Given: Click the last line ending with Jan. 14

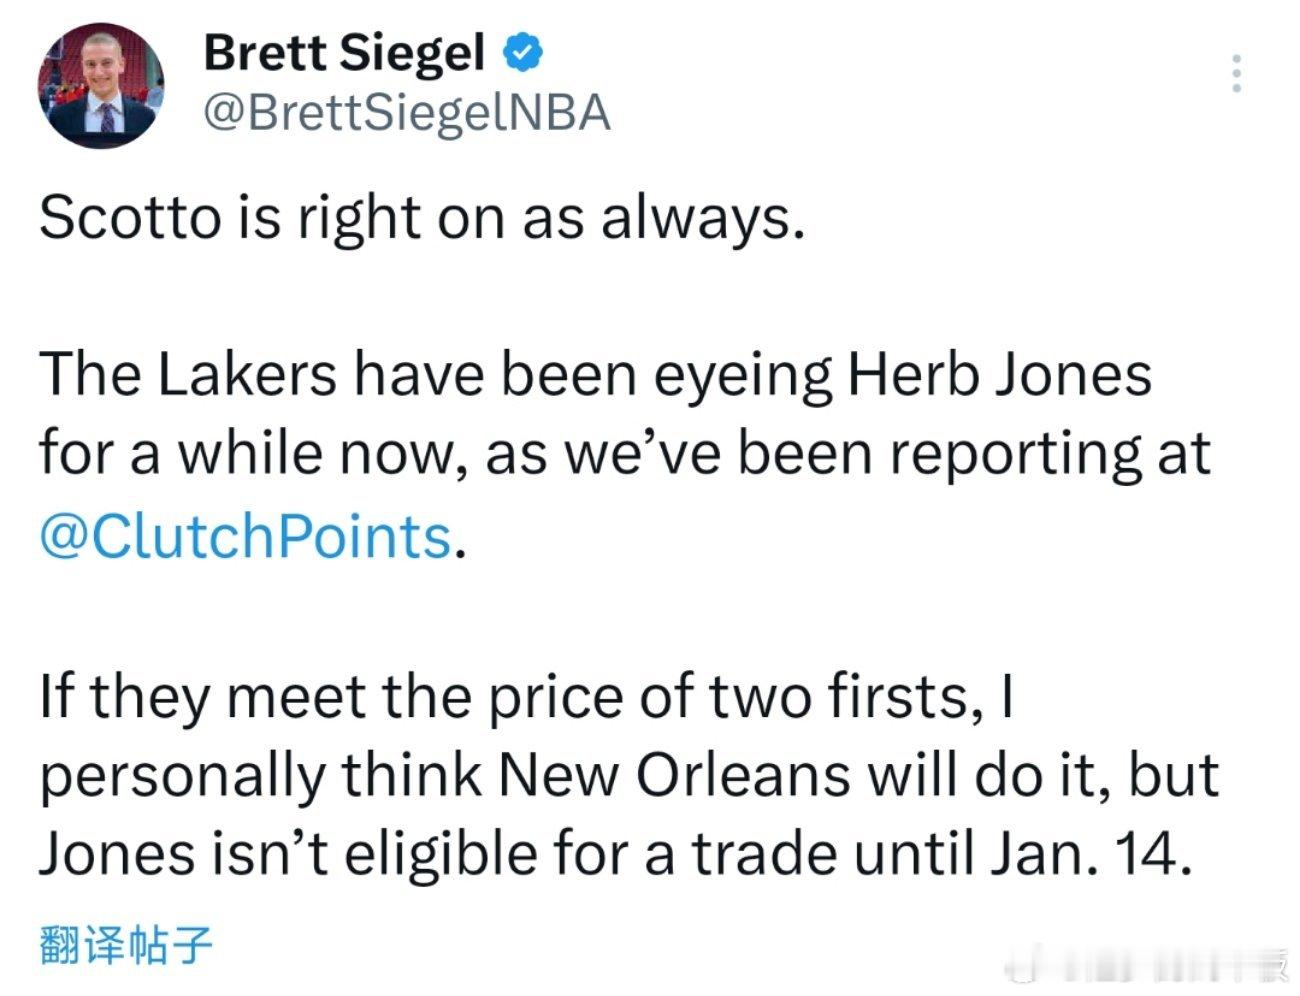Looking at the screenshot, I should (x=615, y=853).
